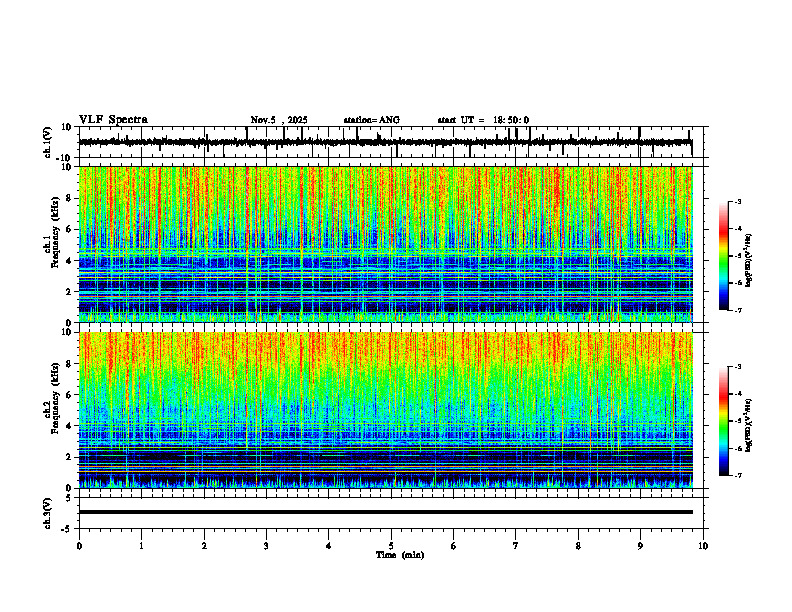Click the ch.1 color bar log(PSD) units label
The height and width of the screenshot is (612, 792).
pos(749,260)
